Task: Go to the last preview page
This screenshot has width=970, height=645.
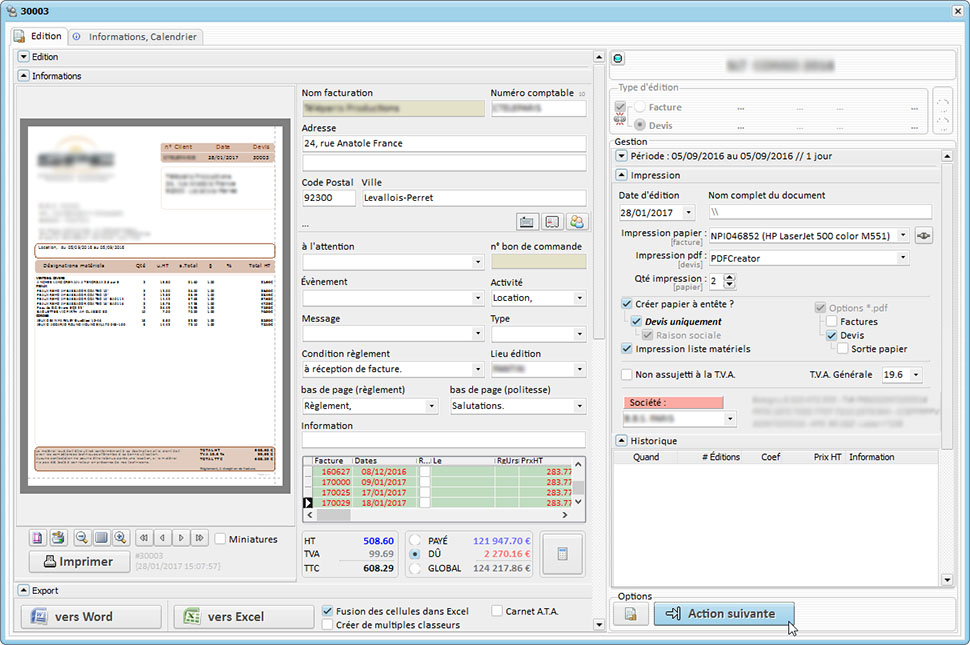Action: click(x=200, y=538)
